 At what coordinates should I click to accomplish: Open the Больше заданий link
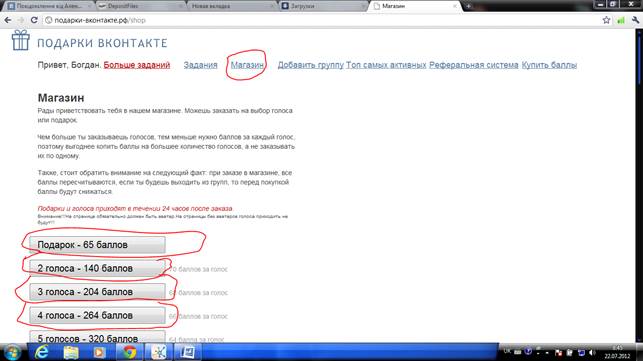pyautogui.click(x=137, y=65)
